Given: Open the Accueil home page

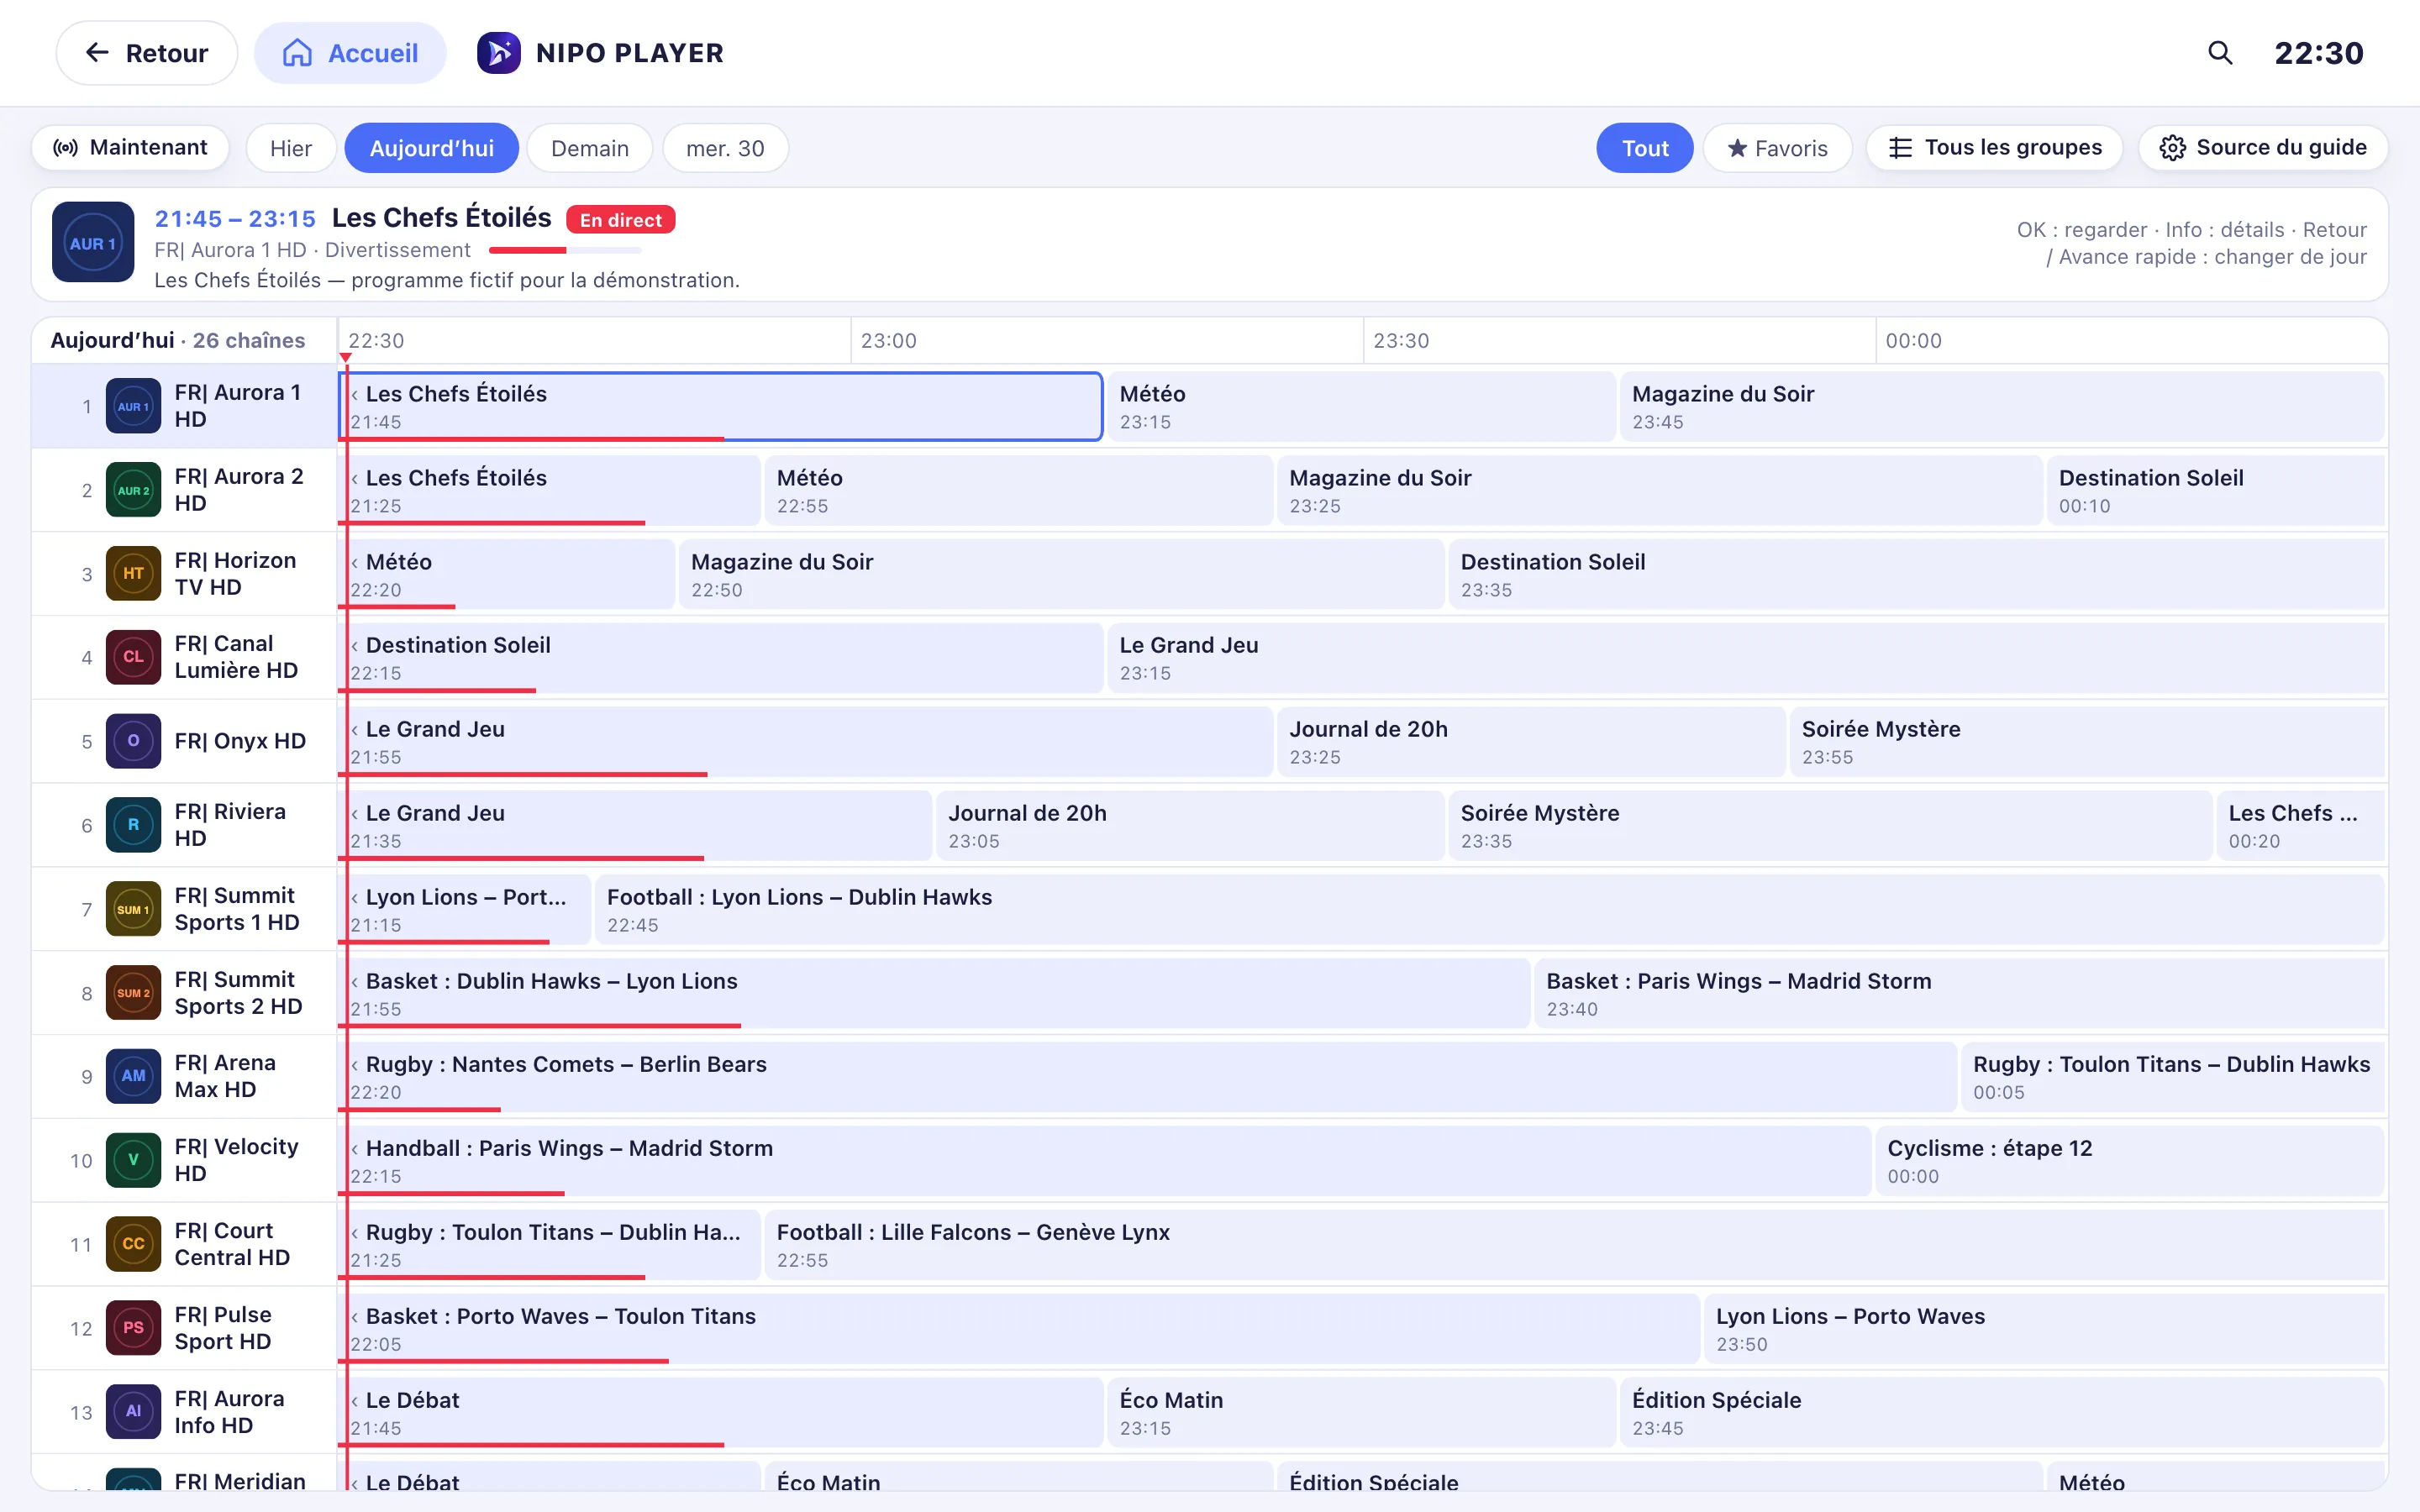Looking at the screenshot, I should point(350,53).
